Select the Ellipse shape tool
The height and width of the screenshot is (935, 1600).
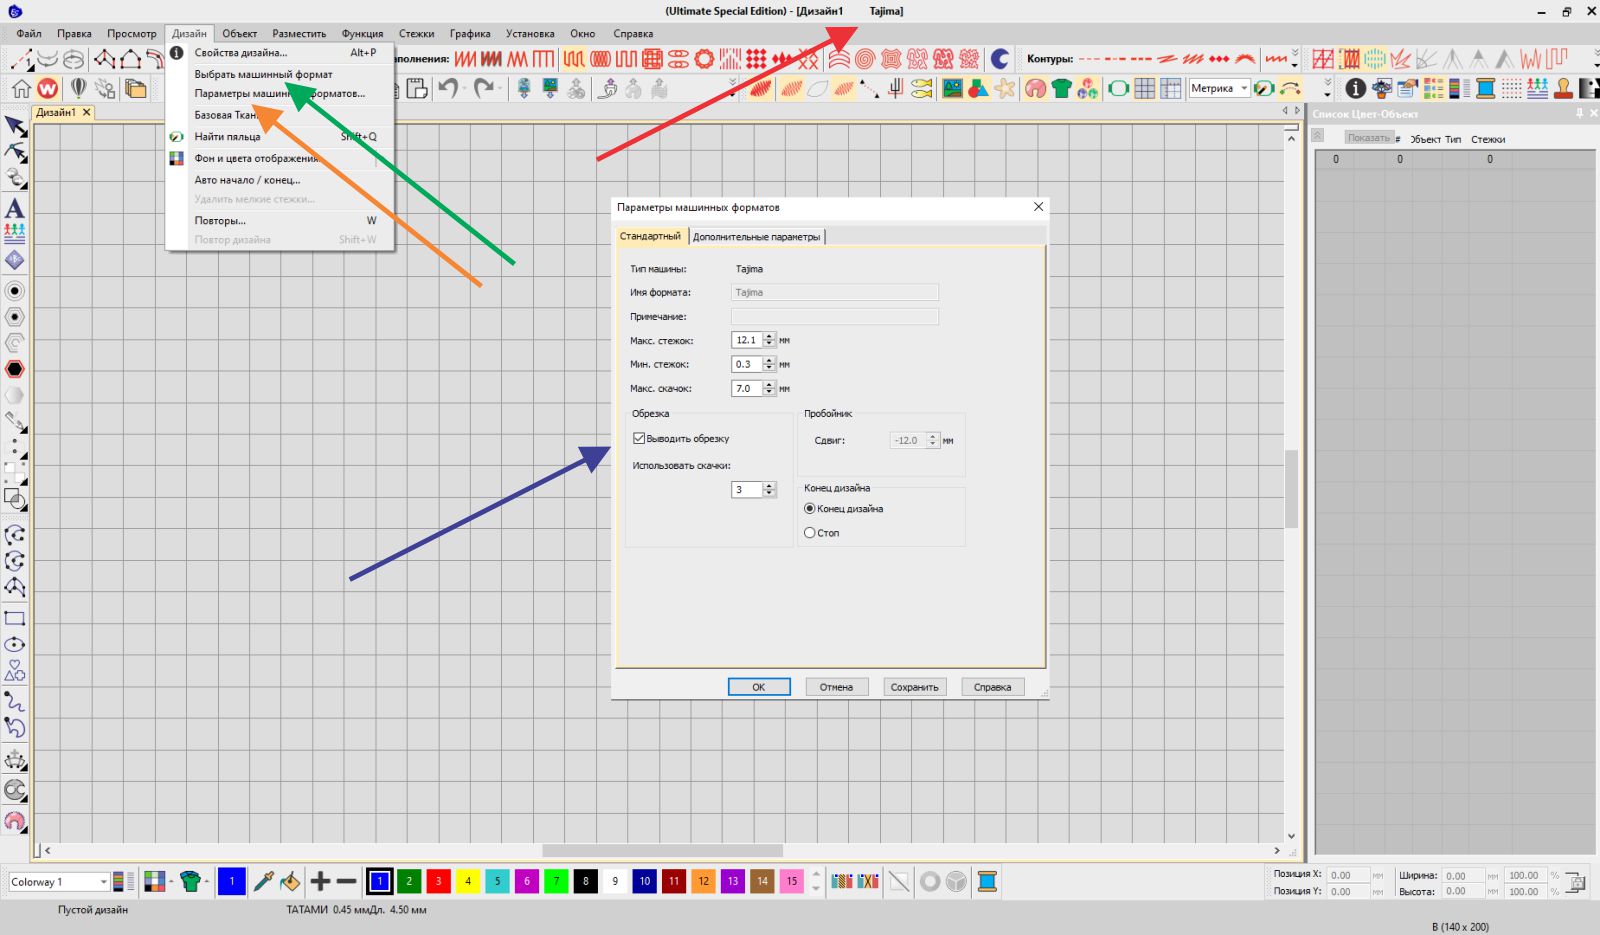coord(15,644)
